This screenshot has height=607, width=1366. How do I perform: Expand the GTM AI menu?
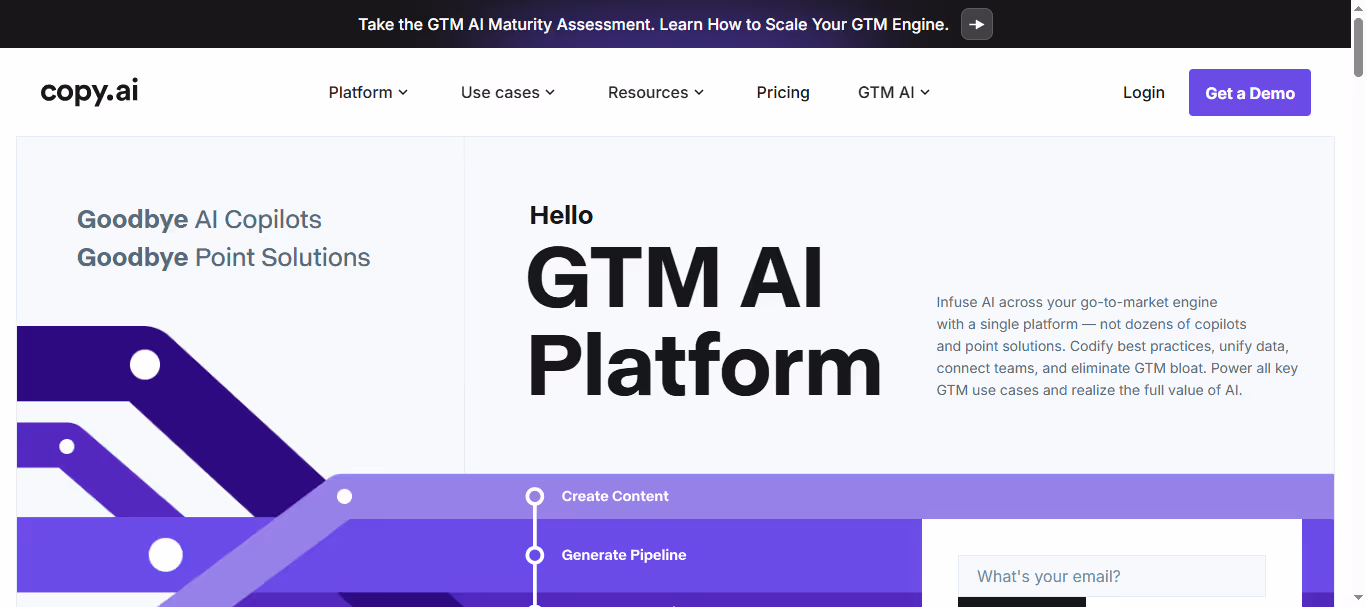[894, 92]
